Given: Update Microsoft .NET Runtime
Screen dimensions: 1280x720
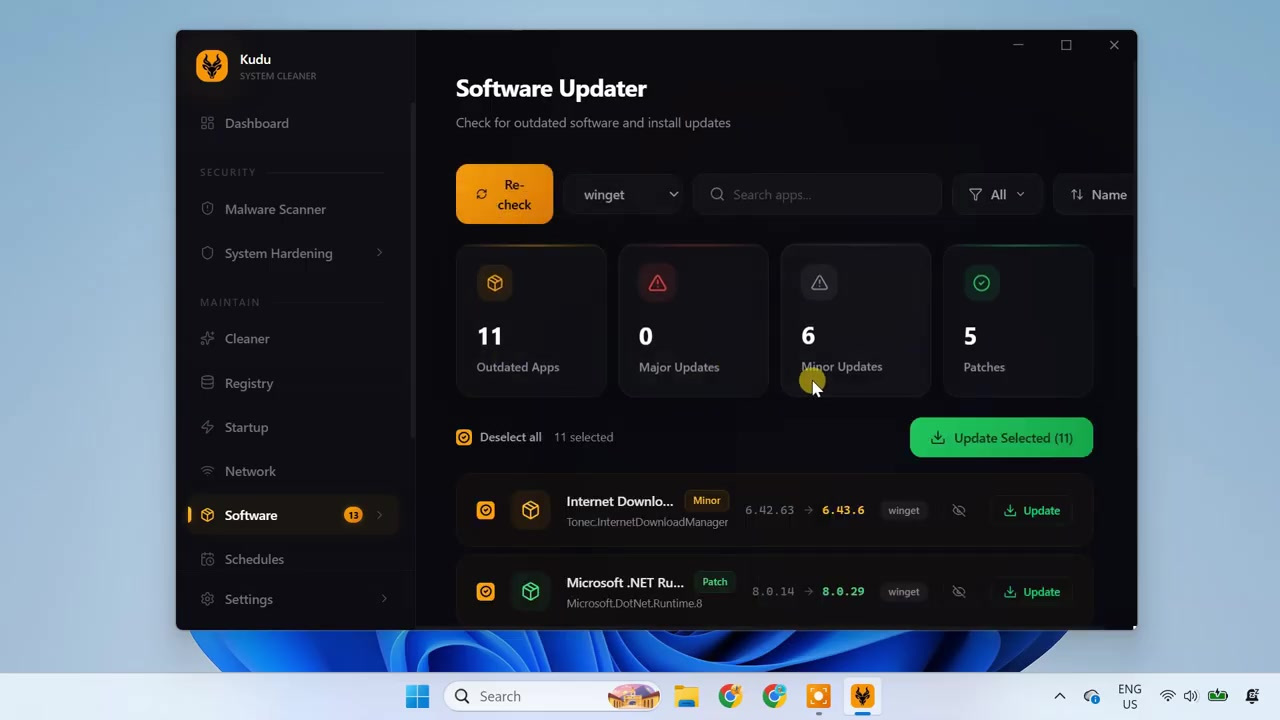Looking at the screenshot, I should (1032, 591).
